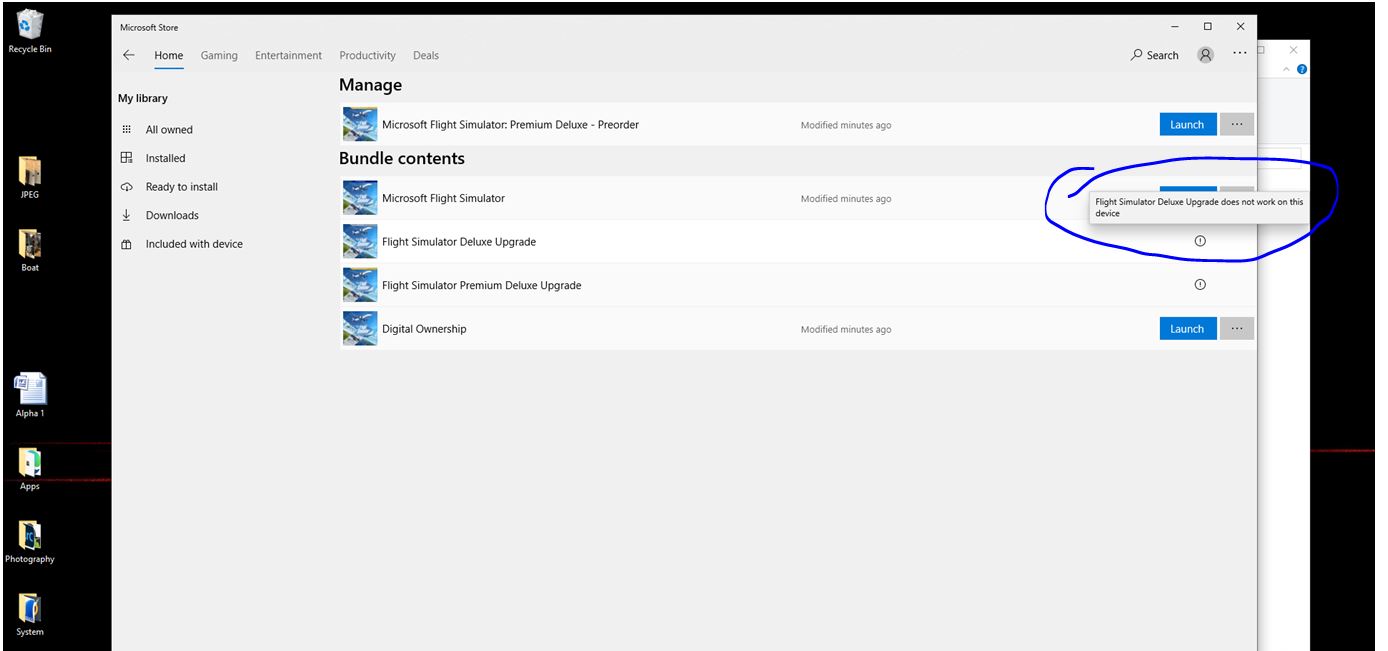Select the System folder on desktop
Viewport: 1388px width, 651px height.
click(30, 615)
